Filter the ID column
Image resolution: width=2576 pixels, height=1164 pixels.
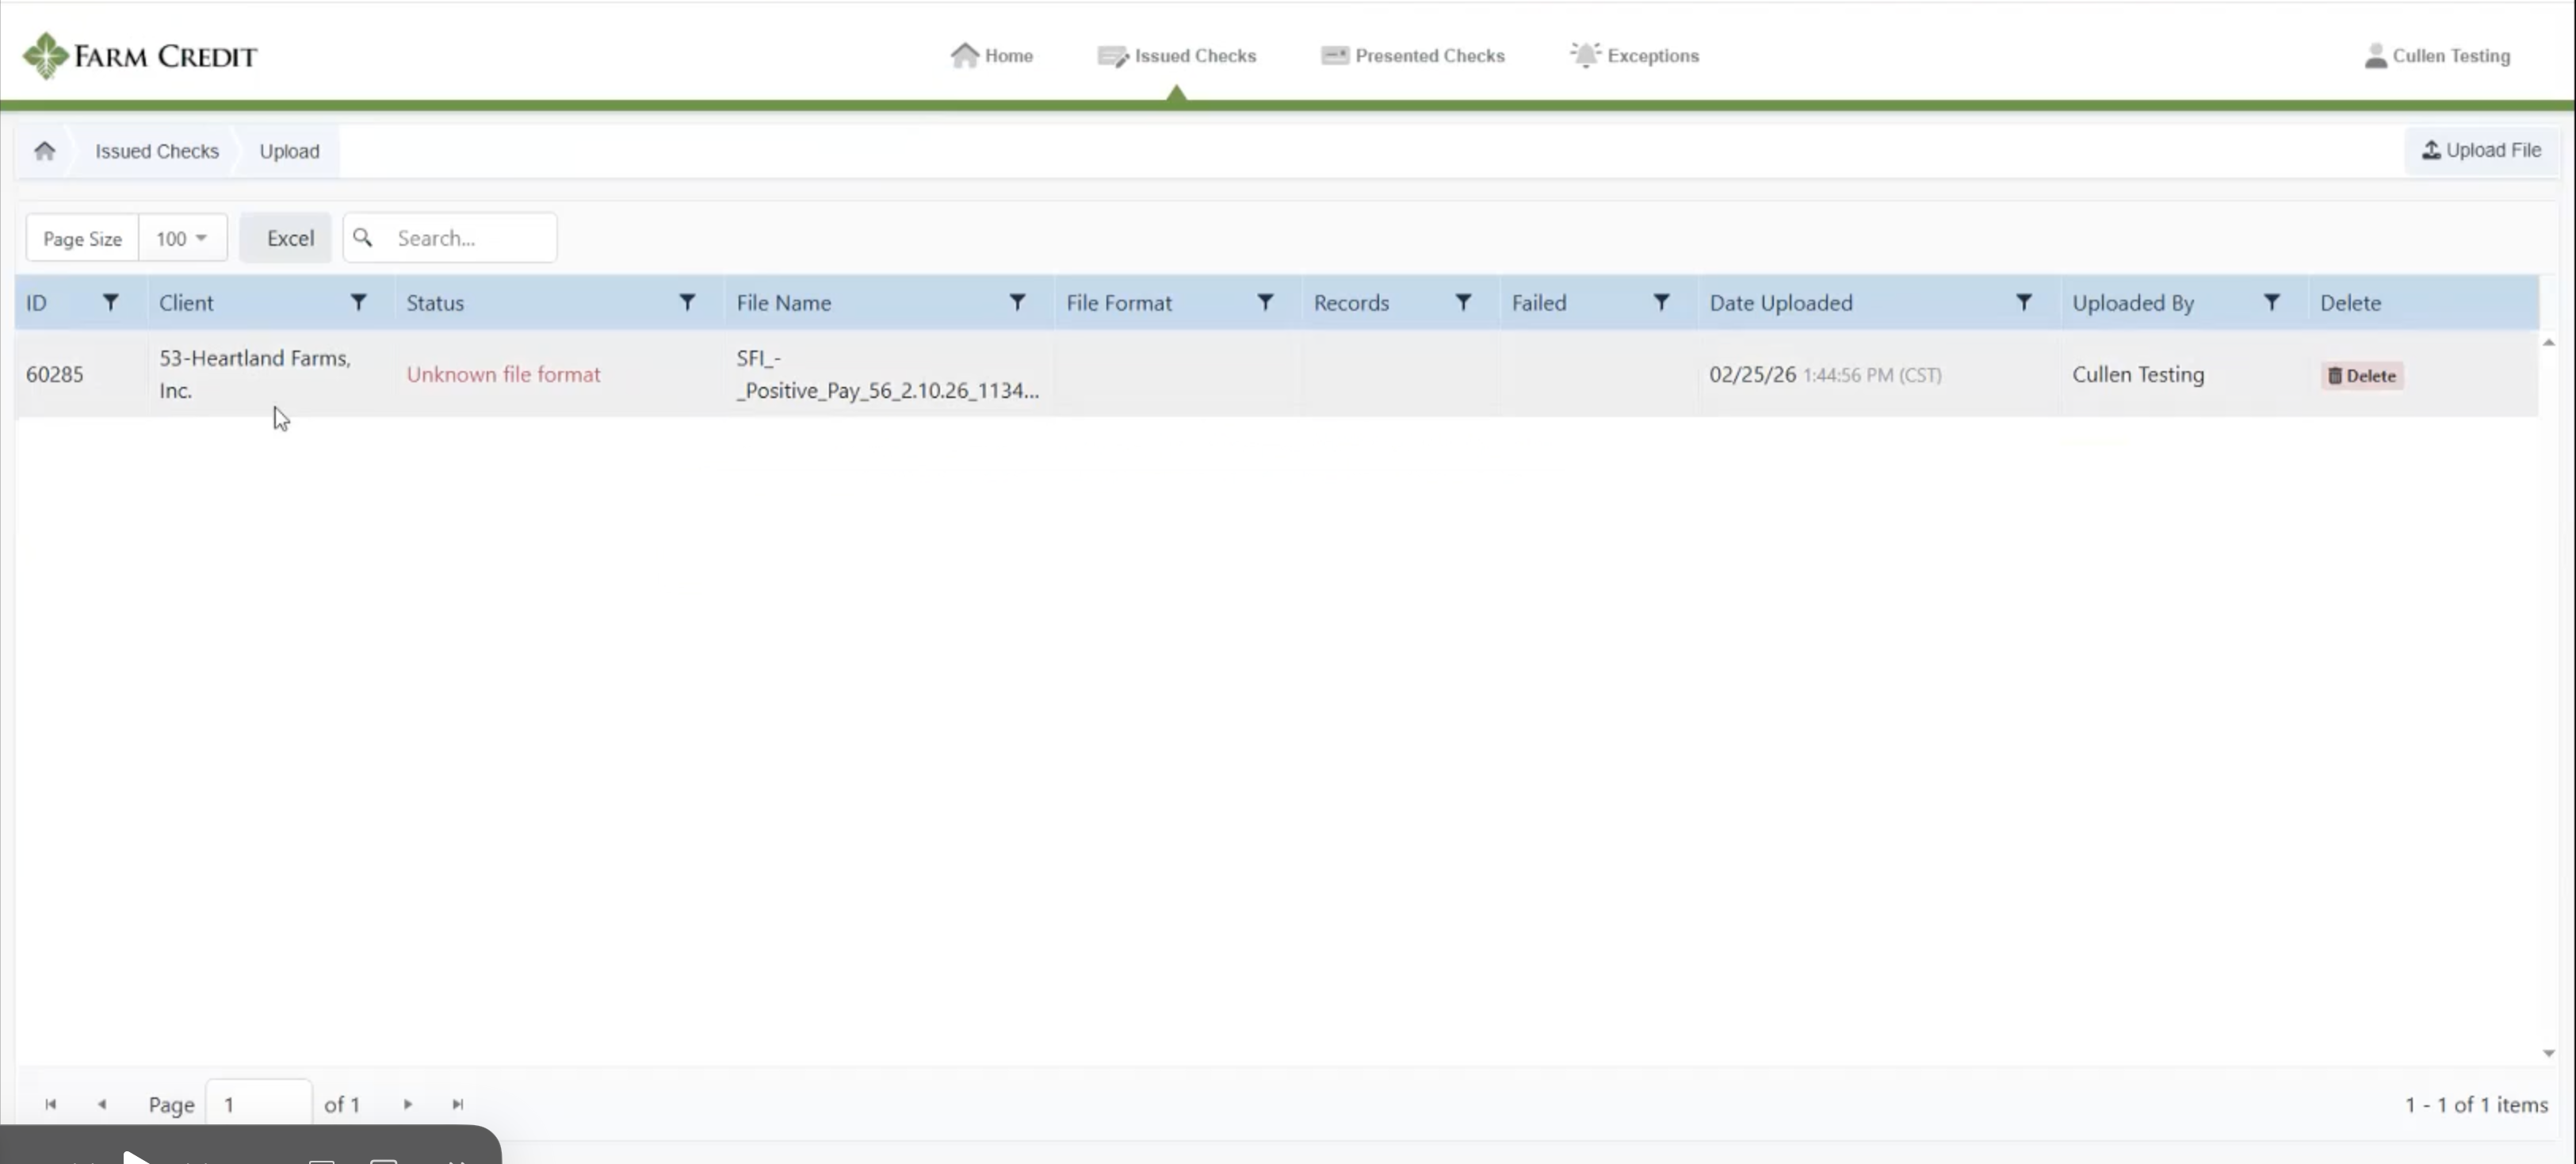coord(111,302)
